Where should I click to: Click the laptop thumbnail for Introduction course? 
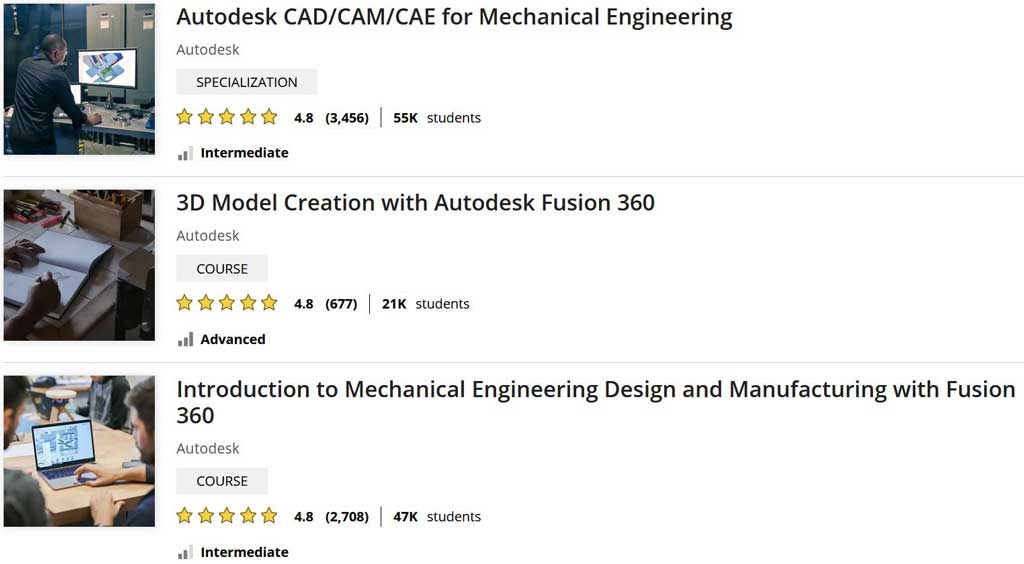click(79, 451)
